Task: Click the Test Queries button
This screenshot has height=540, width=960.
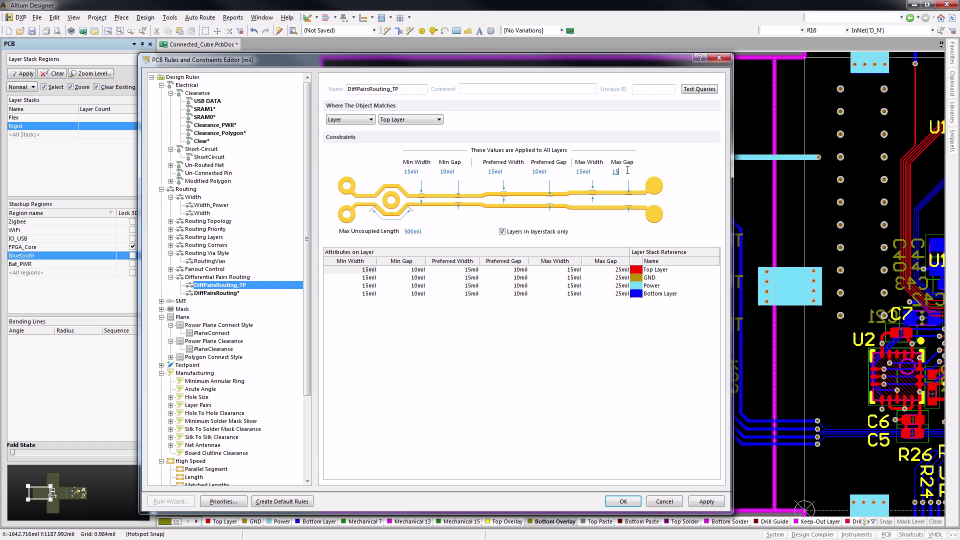Action: (x=699, y=89)
